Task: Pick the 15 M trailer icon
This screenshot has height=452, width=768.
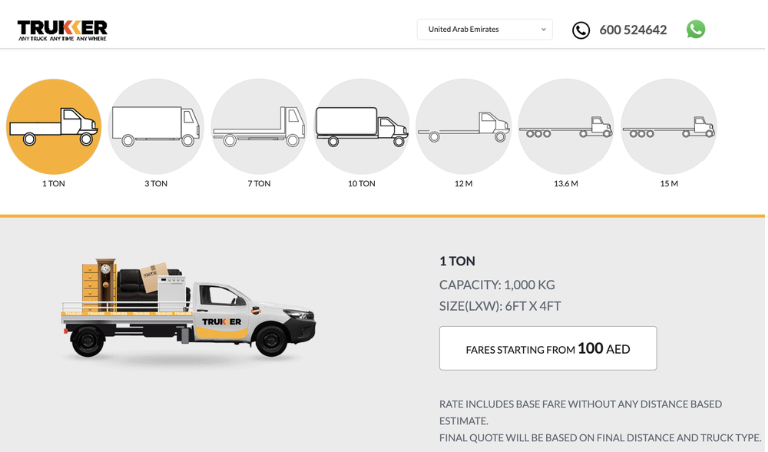Action: pyautogui.click(x=668, y=126)
